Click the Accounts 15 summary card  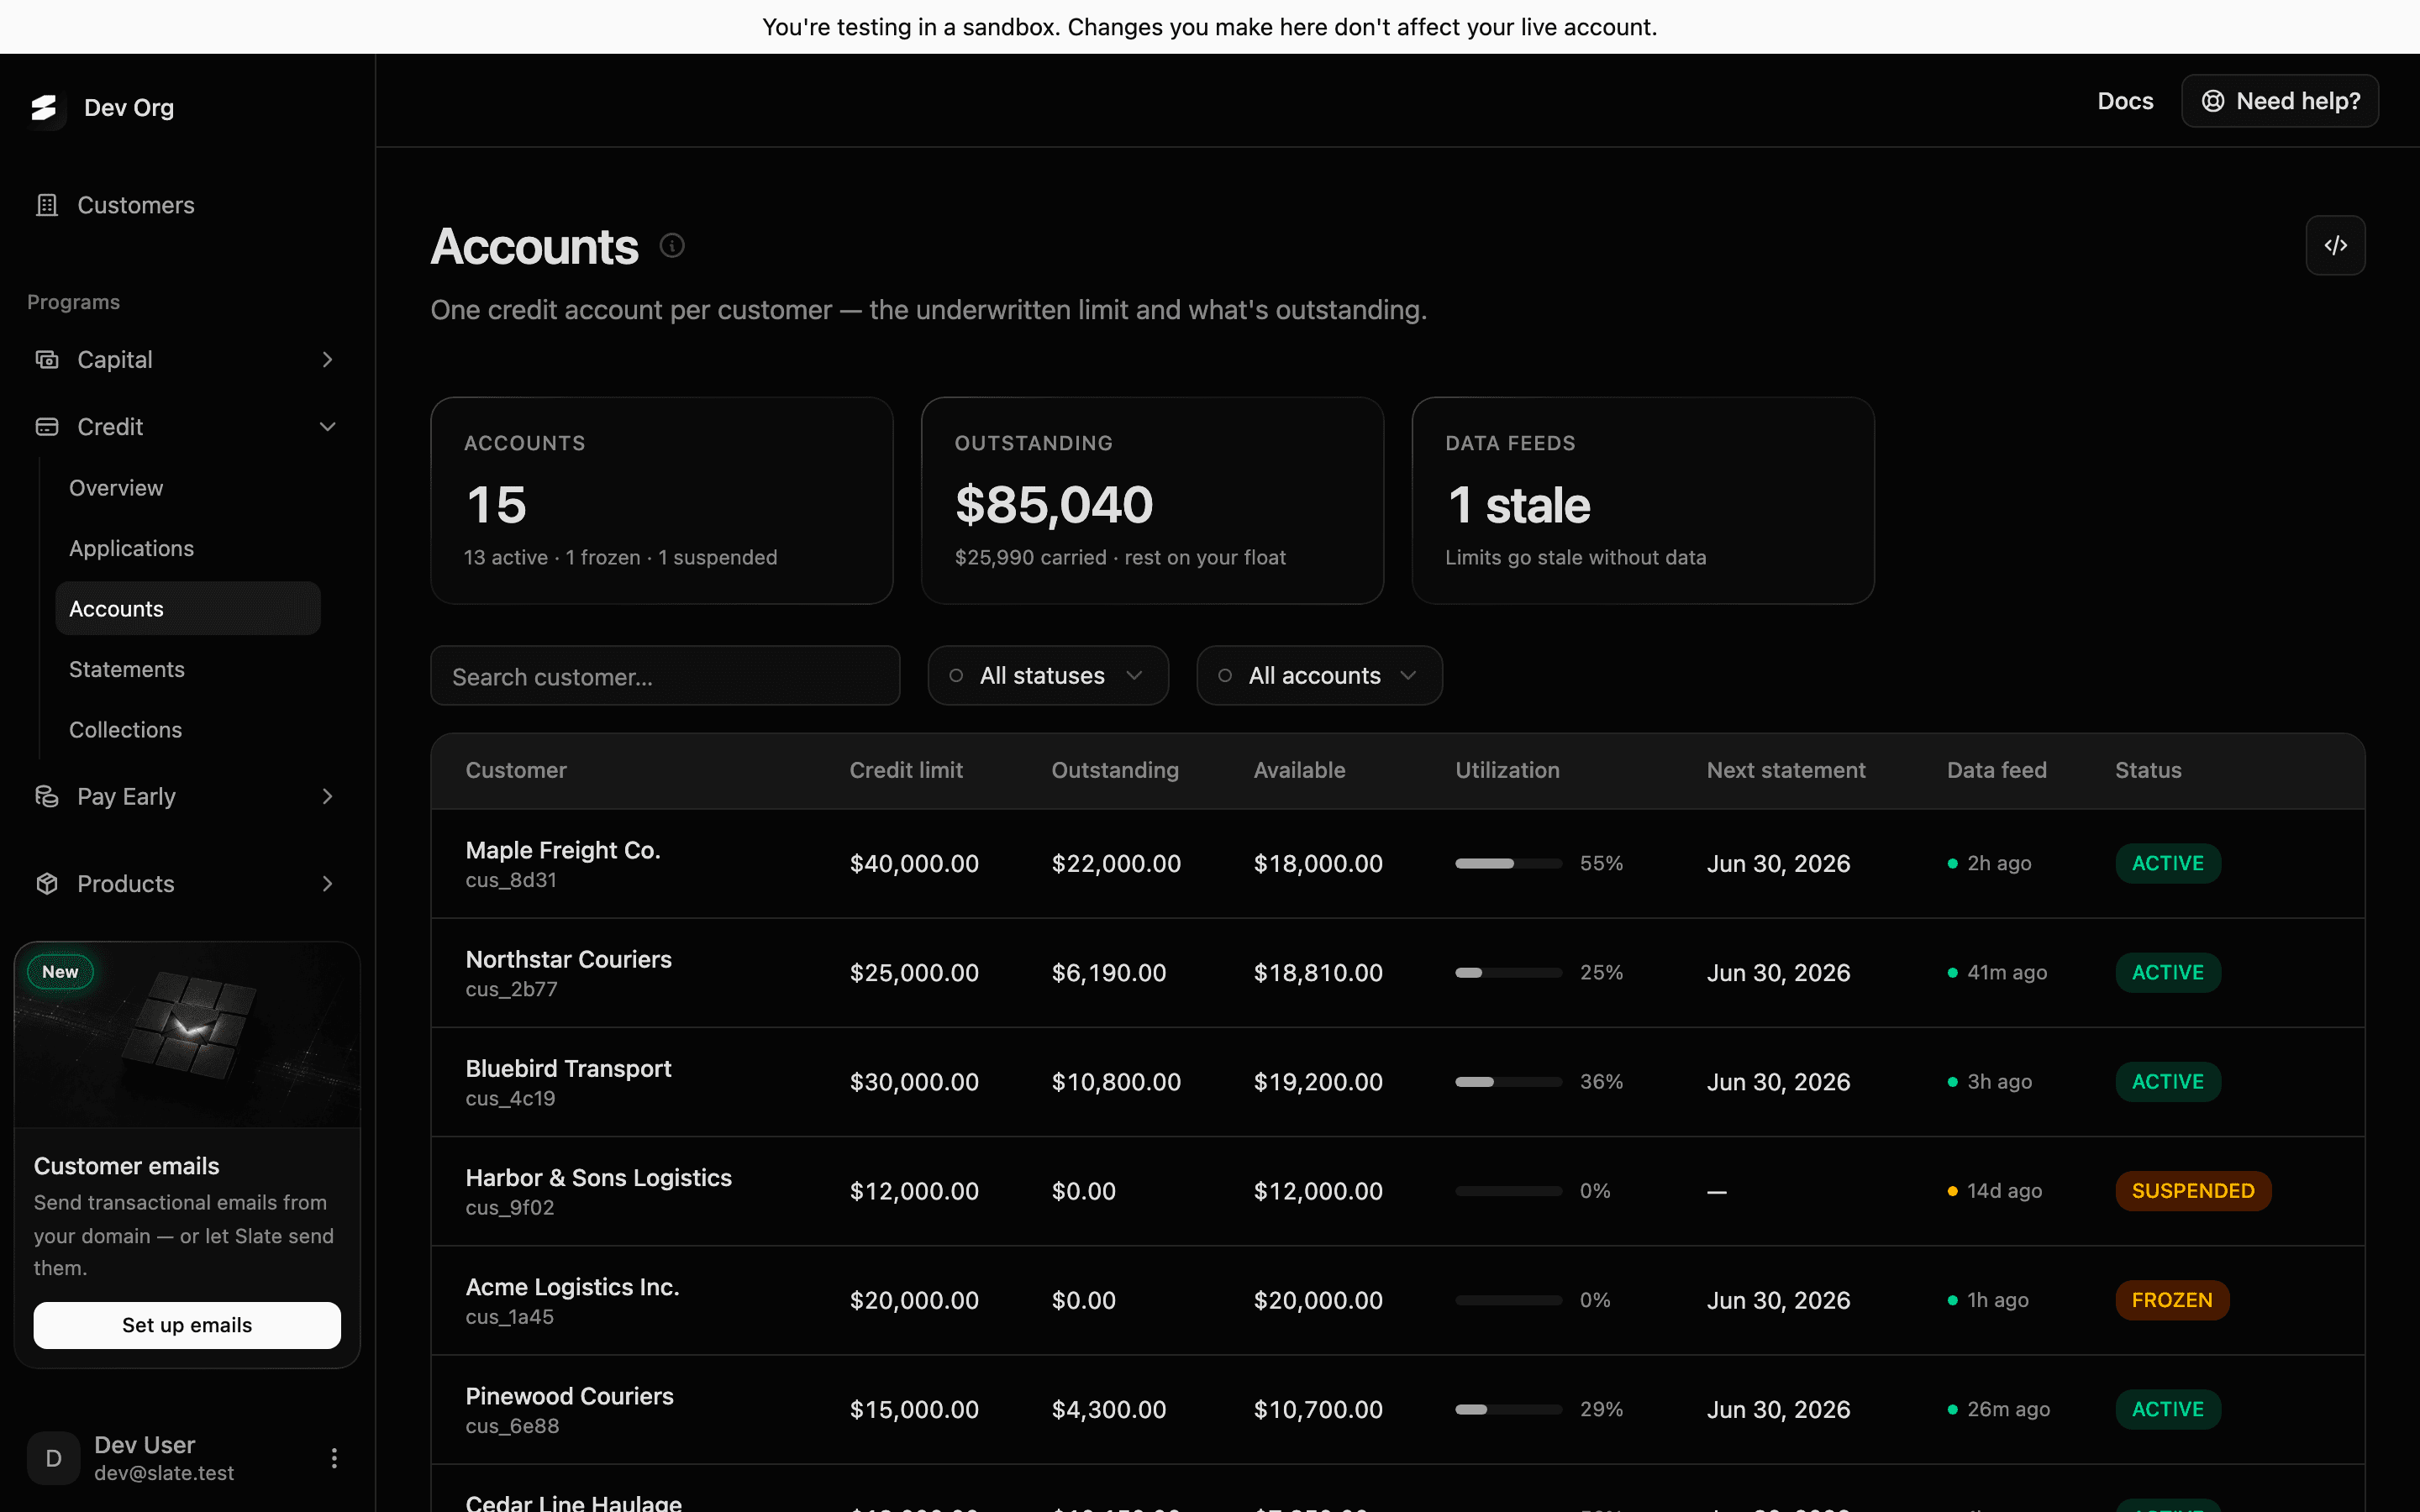pyautogui.click(x=661, y=500)
